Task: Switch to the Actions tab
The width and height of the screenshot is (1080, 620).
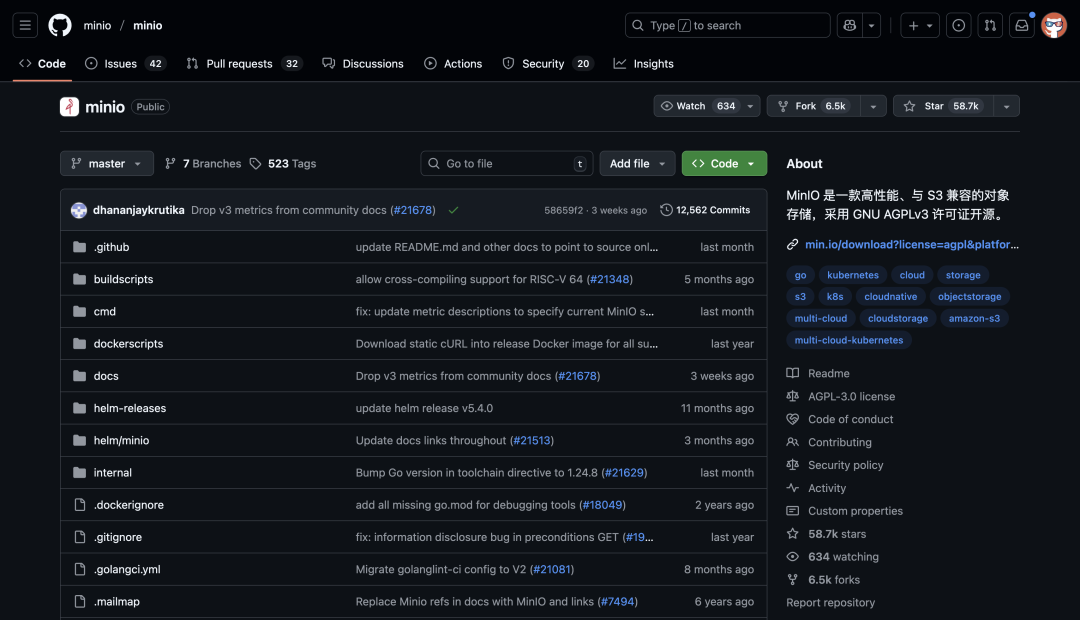Action: coord(453,63)
